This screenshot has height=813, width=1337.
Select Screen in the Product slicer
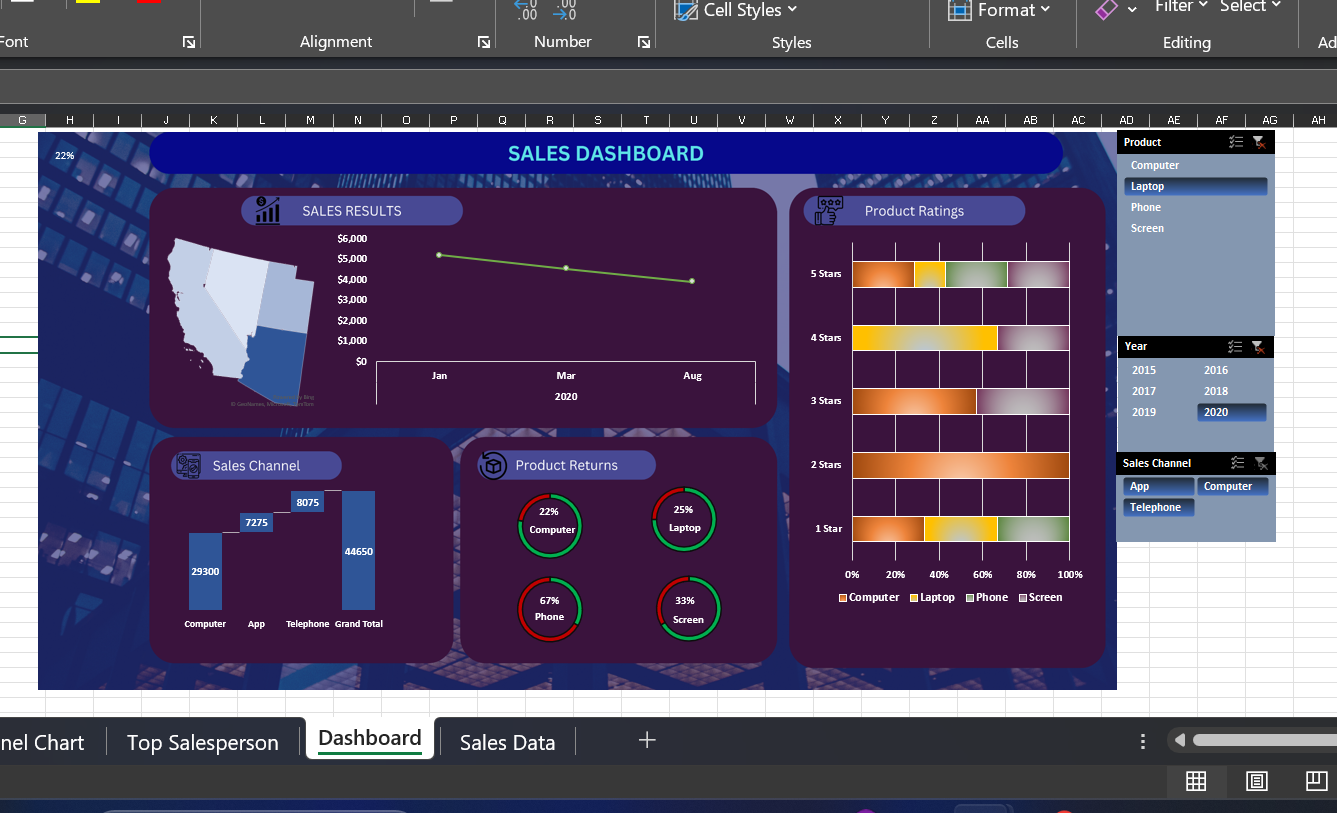(1195, 229)
